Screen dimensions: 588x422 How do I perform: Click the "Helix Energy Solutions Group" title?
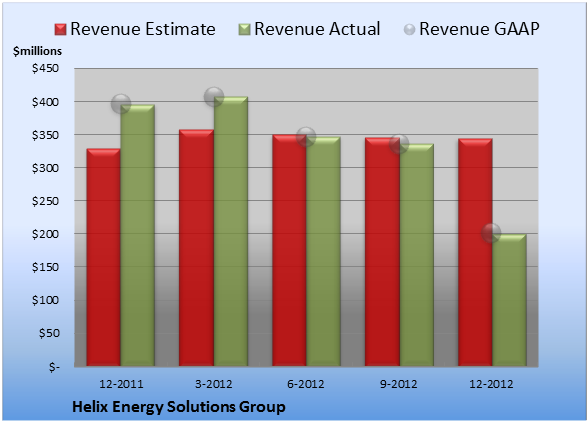point(179,407)
